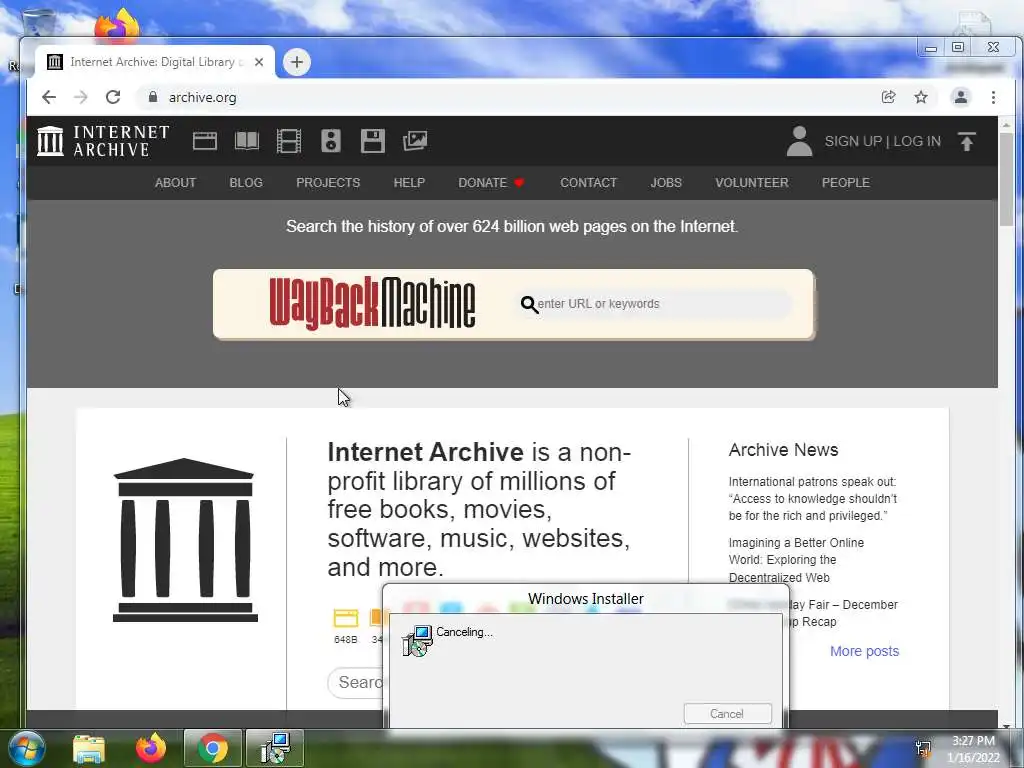Open the PEOPLE menu item

coord(846,183)
